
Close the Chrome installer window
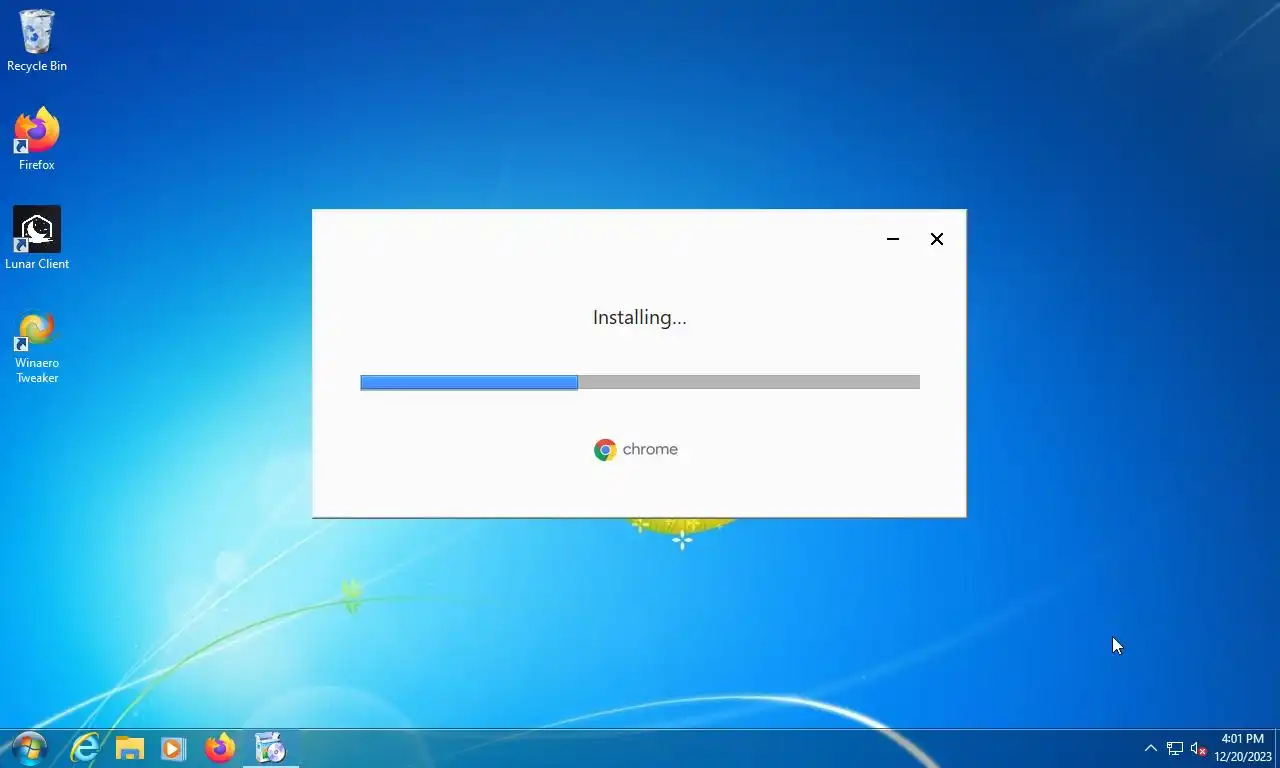pyautogui.click(x=937, y=239)
